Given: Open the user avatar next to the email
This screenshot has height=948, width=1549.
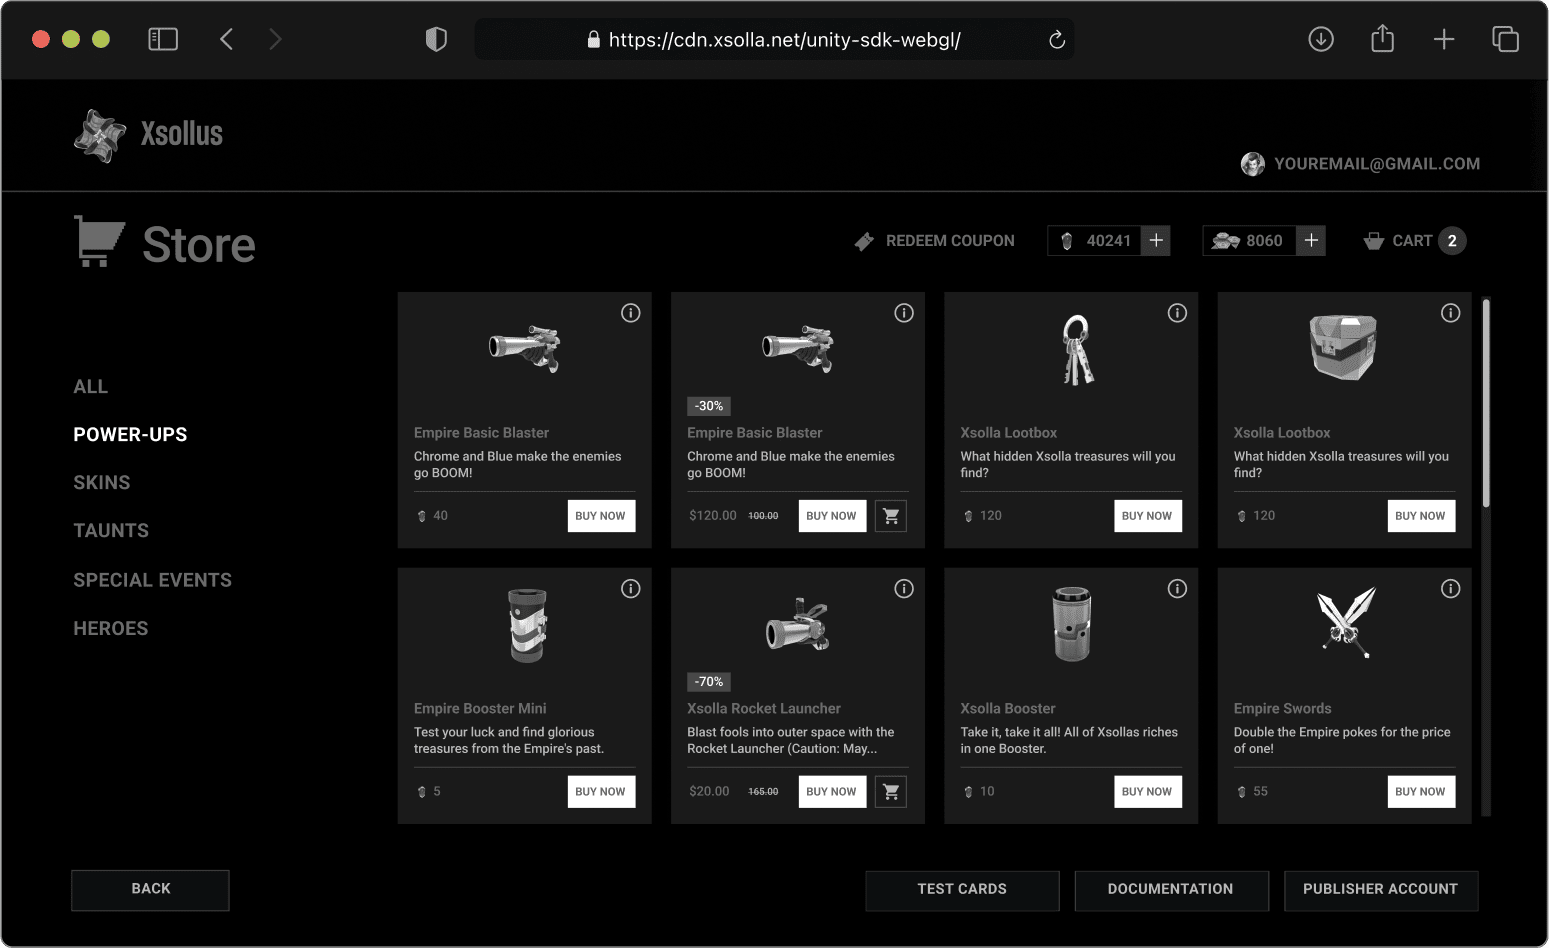Looking at the screenshot, I should click(x=1252, y=164).
